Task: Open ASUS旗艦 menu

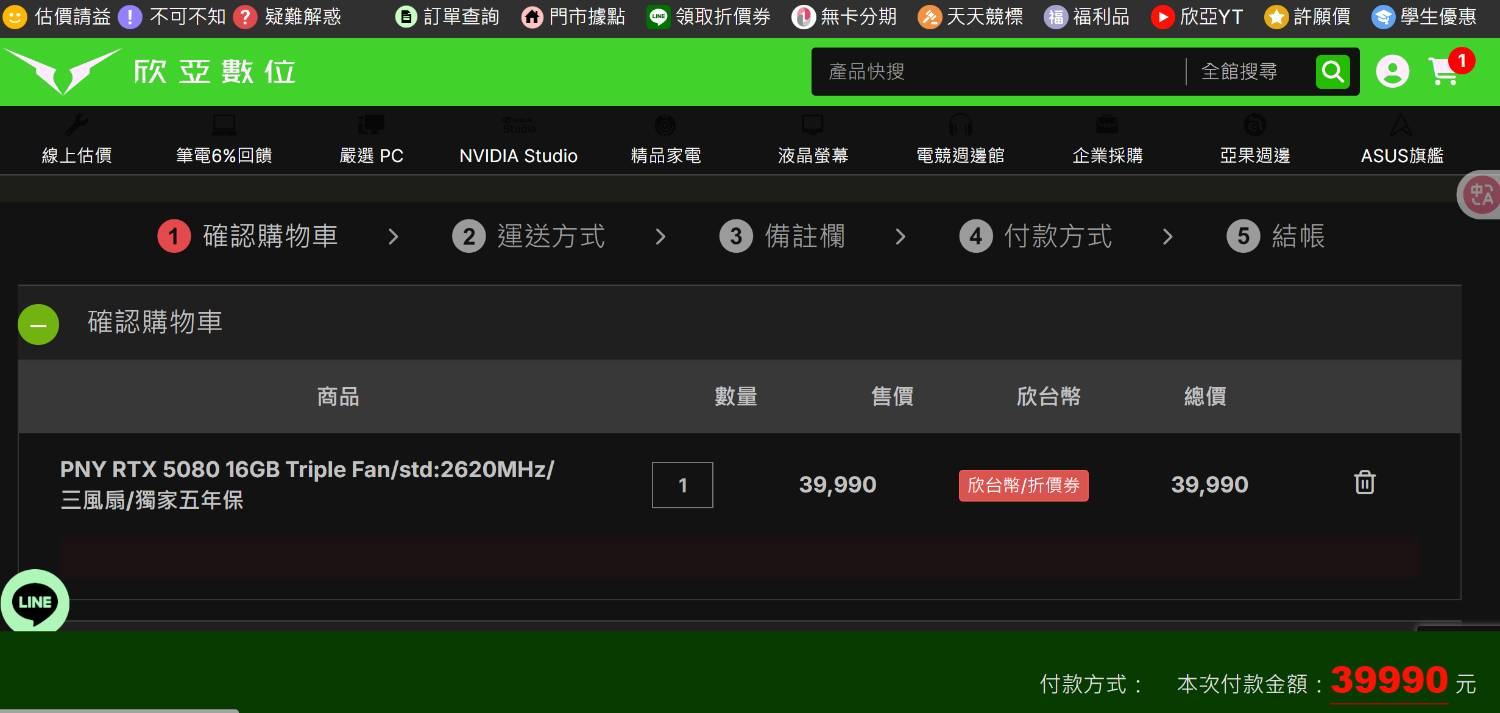Action: [x=1402, y=140]
